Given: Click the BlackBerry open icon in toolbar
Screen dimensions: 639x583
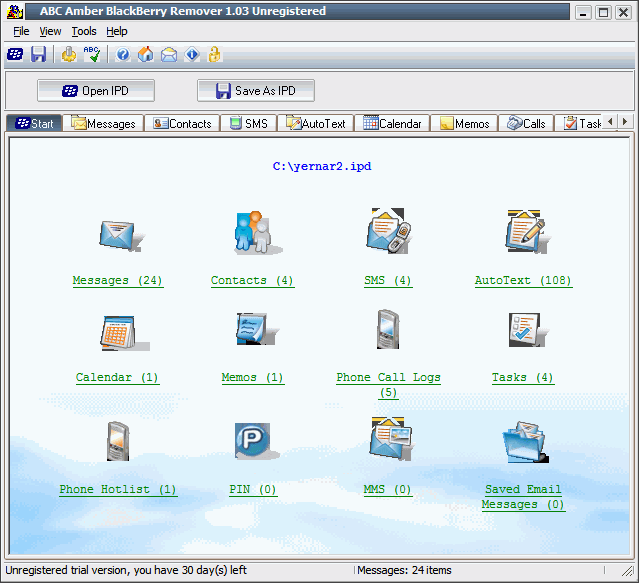Looking at the screenshot, I should pos(15,54).
